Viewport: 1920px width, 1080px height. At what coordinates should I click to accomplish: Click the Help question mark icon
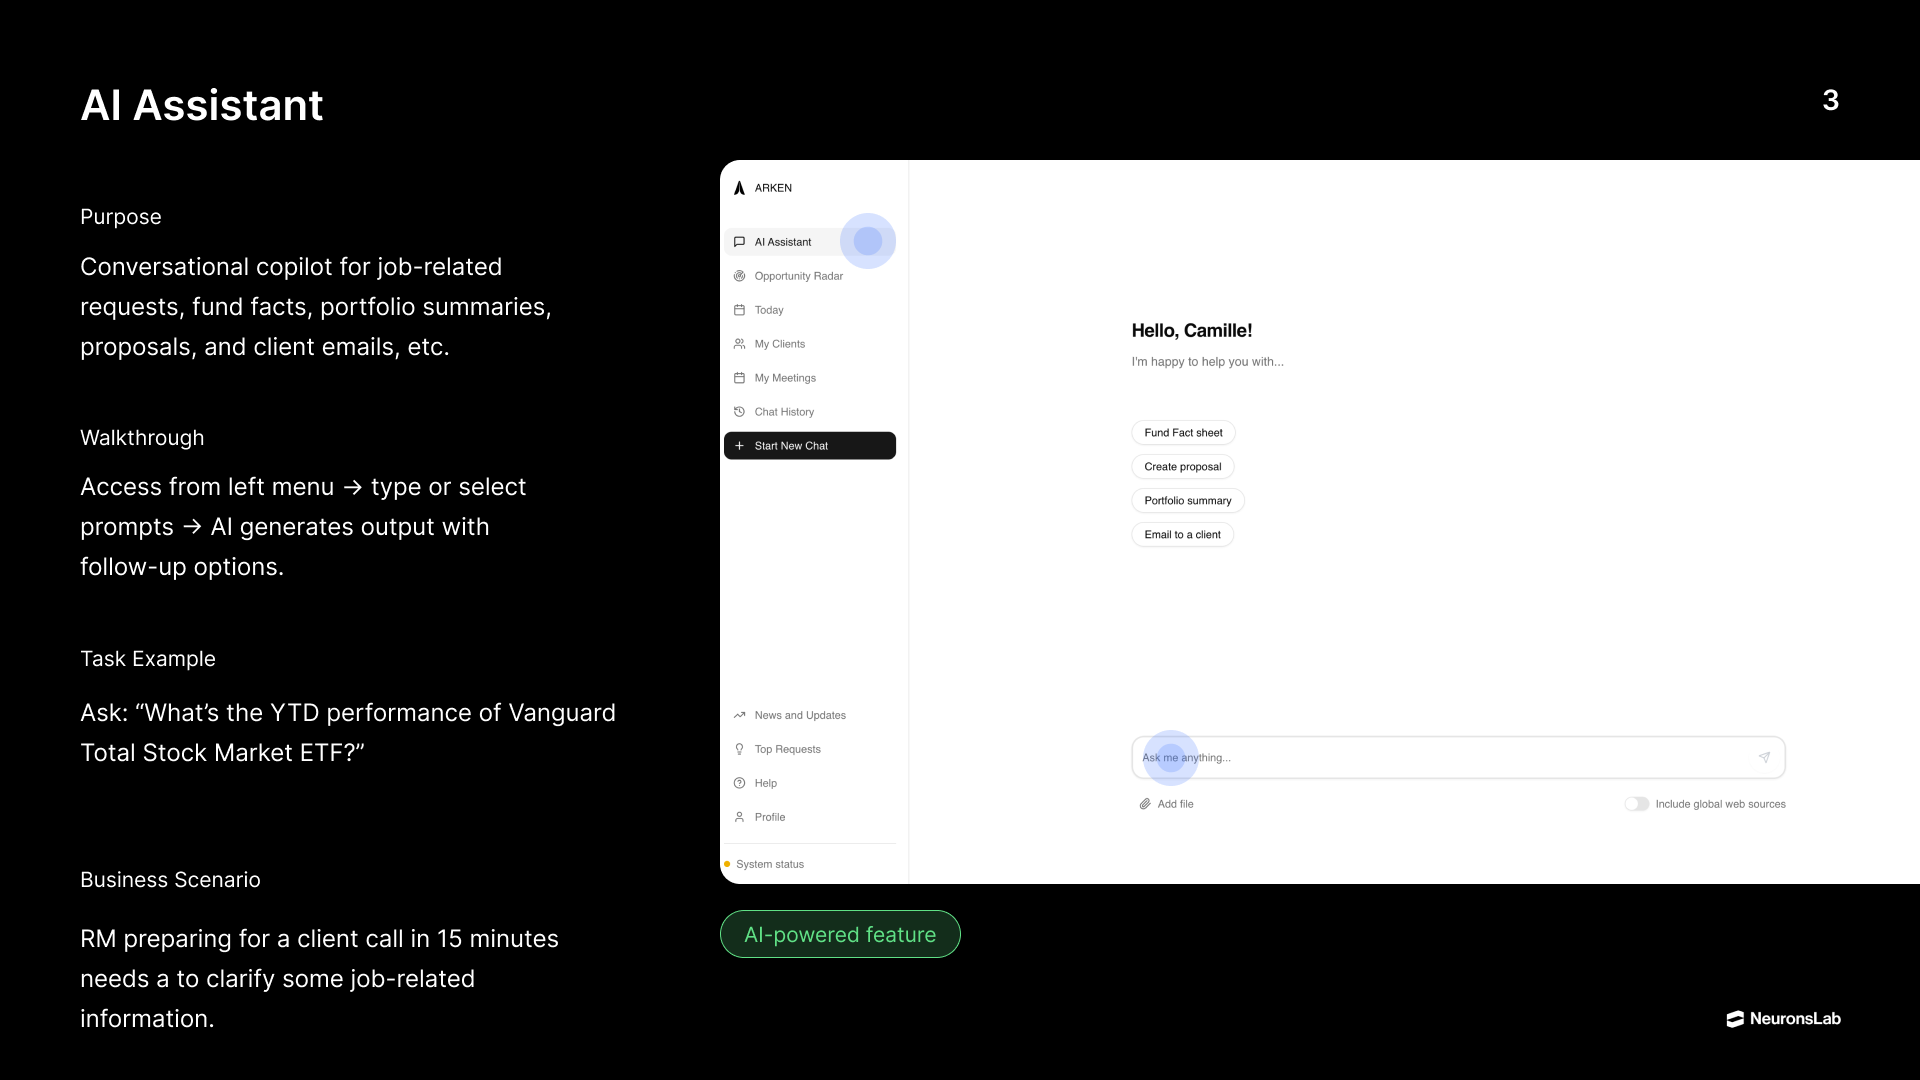[739, 783]
